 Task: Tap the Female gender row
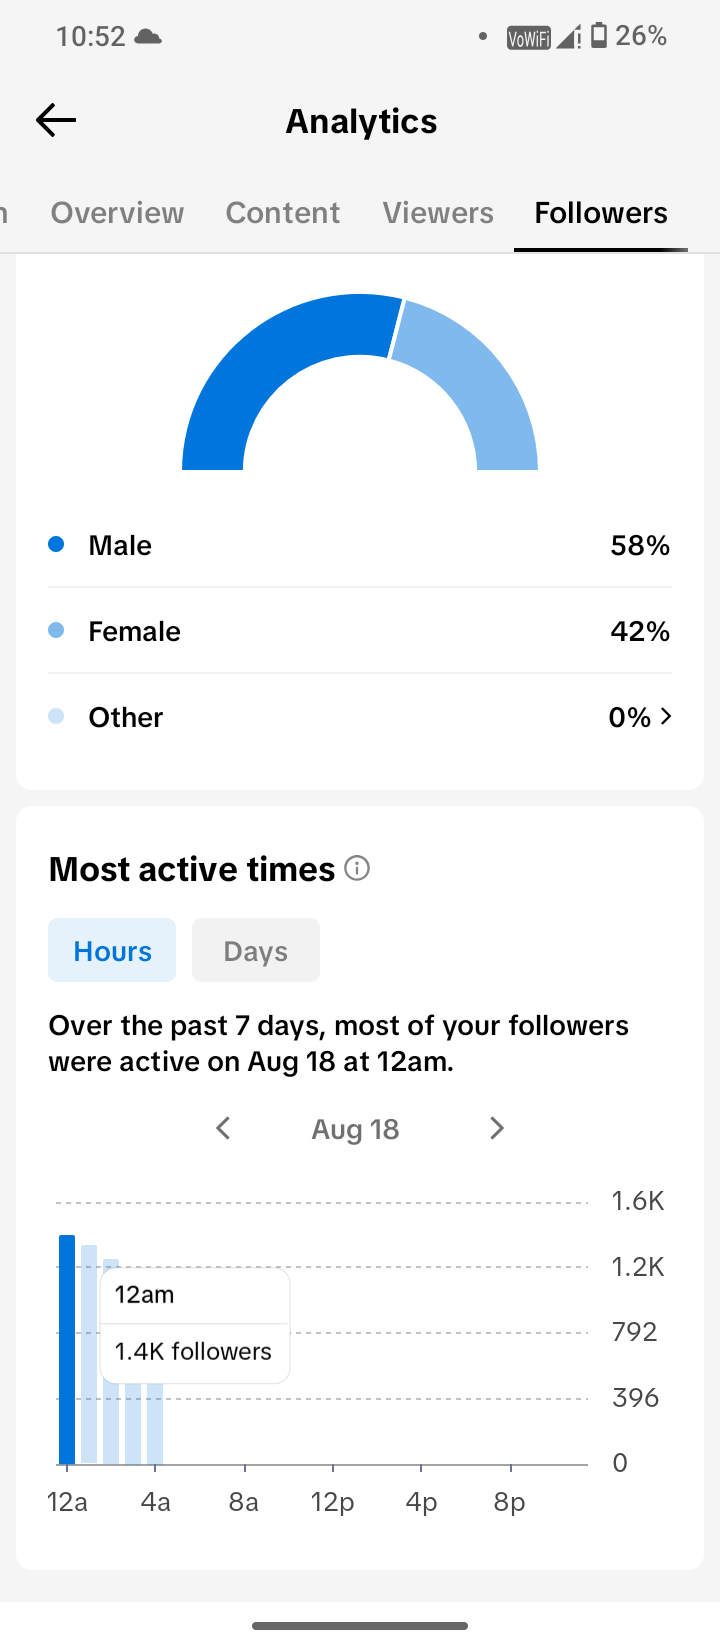click(x=360, y=631)
